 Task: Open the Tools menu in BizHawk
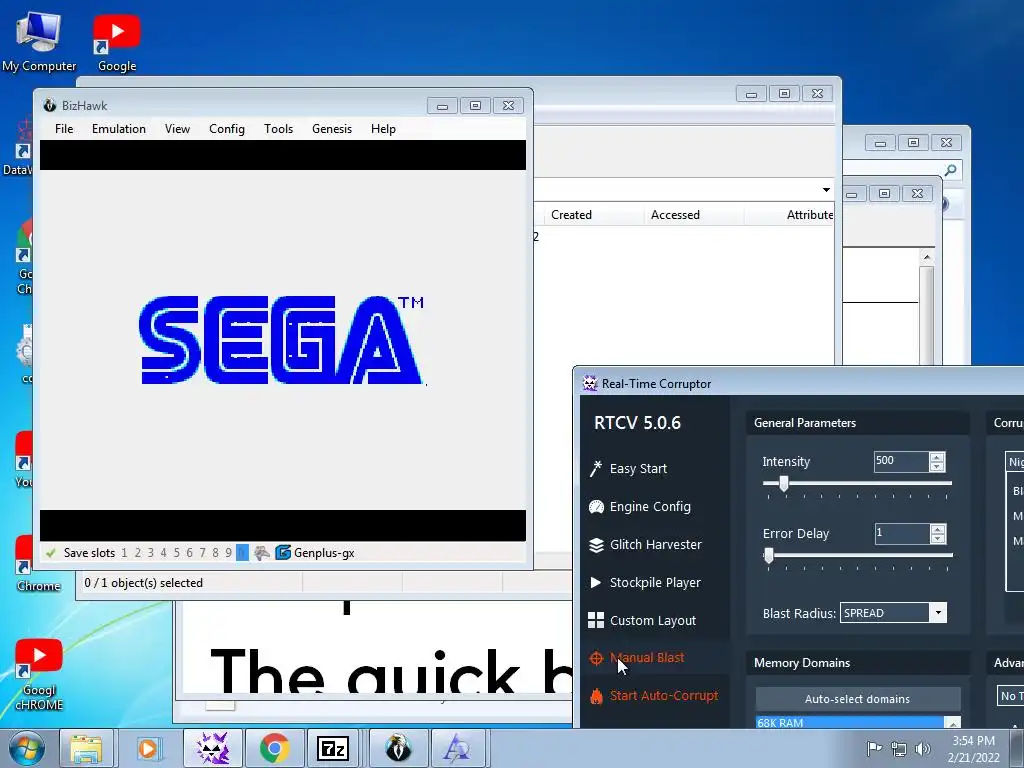[278, 129]
